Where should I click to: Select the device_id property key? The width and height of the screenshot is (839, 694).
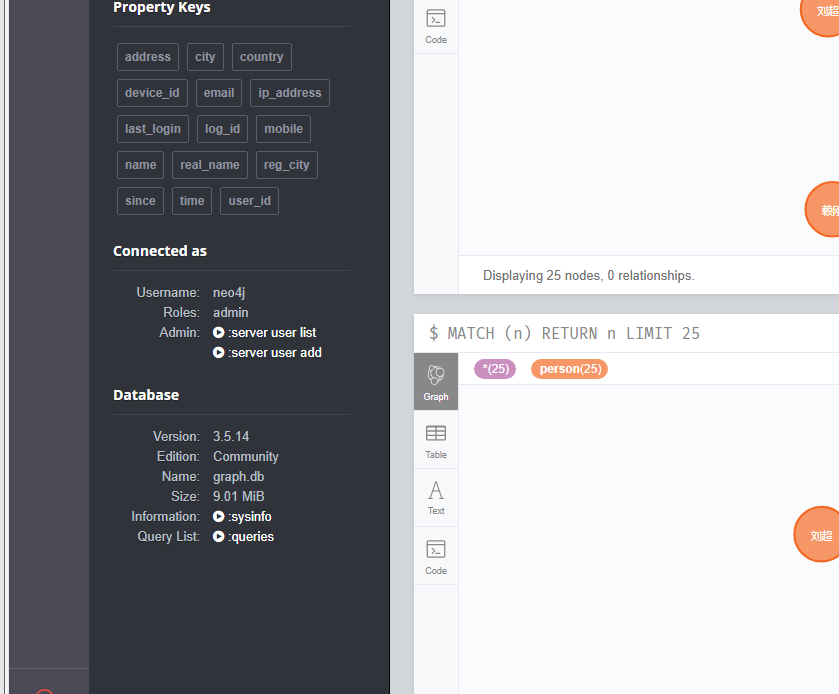pyautogui.click(x=152, y=93)
